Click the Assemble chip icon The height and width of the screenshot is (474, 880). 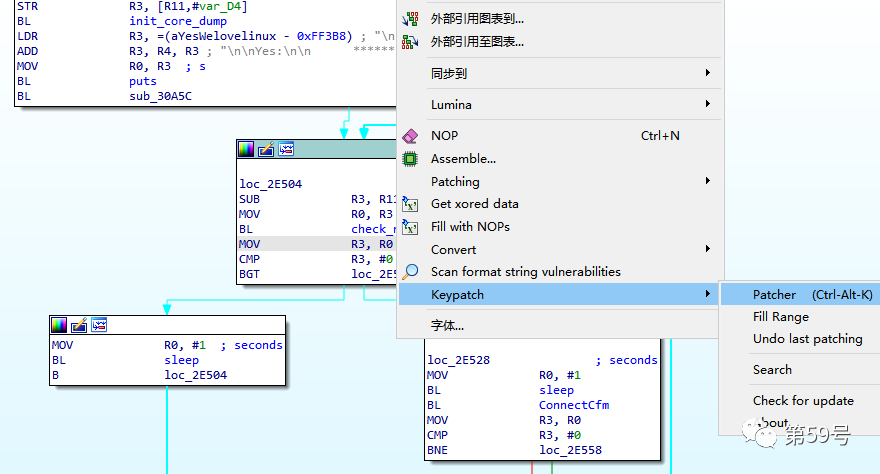tap(410, 159)
